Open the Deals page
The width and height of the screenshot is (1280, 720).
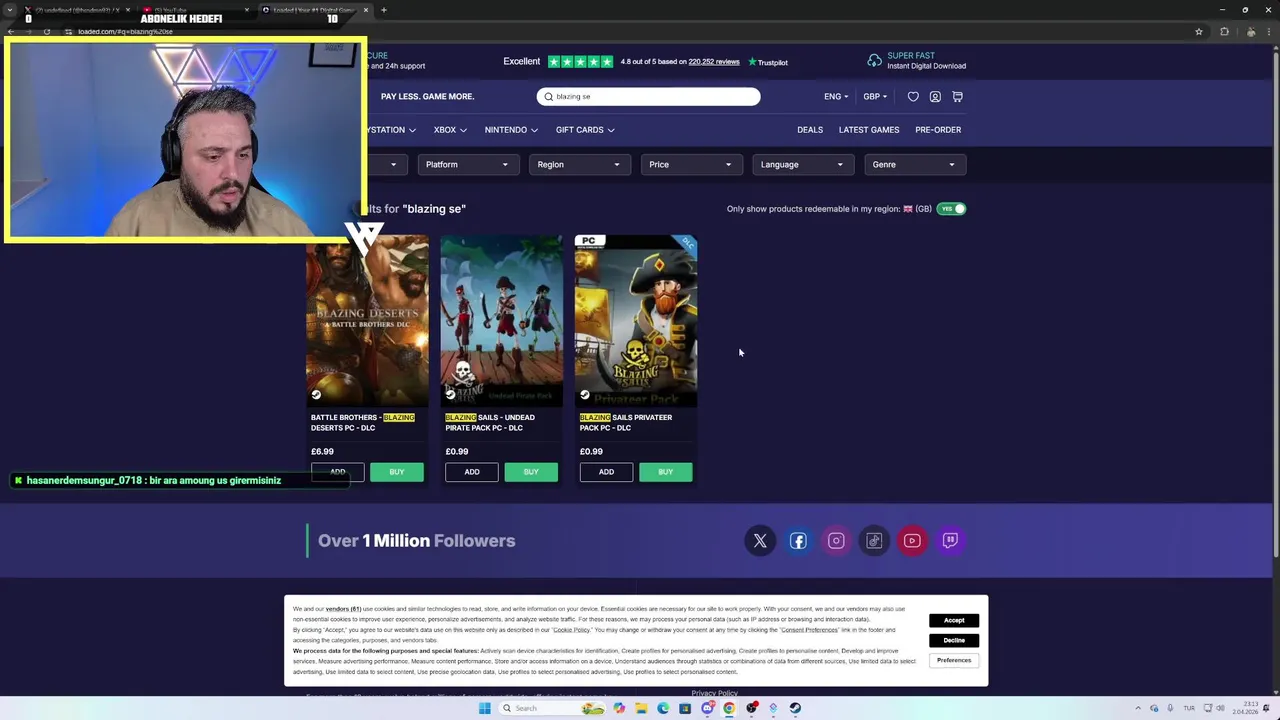pyautogui.click(x=810, y=130)
